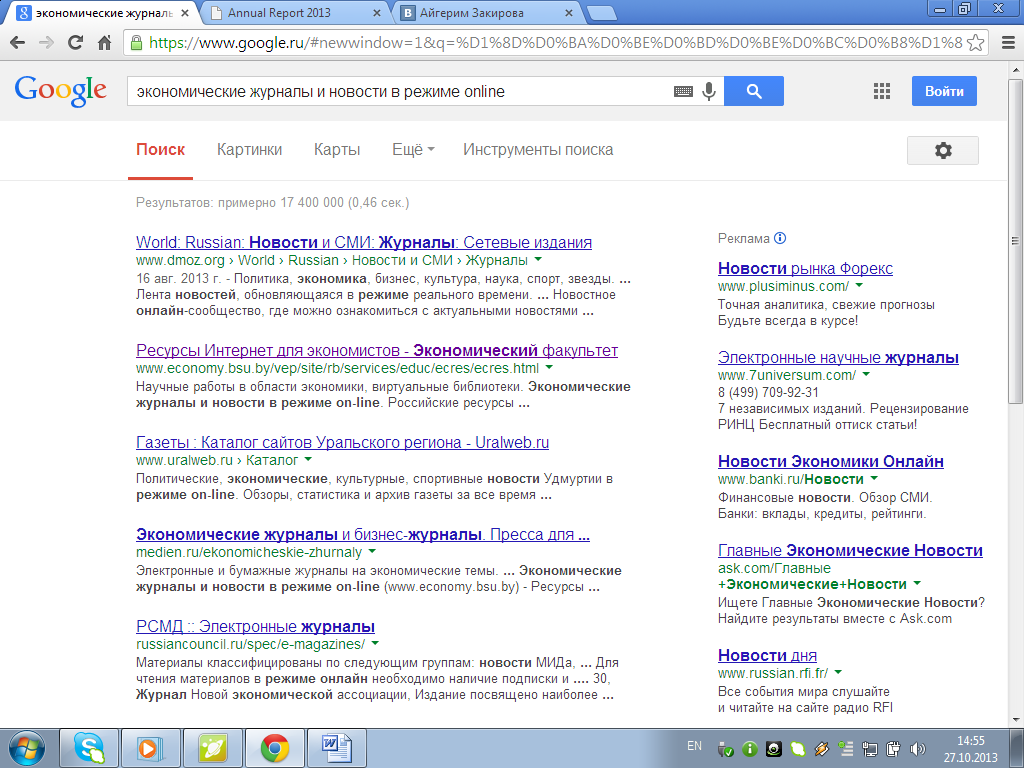Select the Картинки tab
The height and width of the screenshot is (768, 1024).
coord(249,150)
